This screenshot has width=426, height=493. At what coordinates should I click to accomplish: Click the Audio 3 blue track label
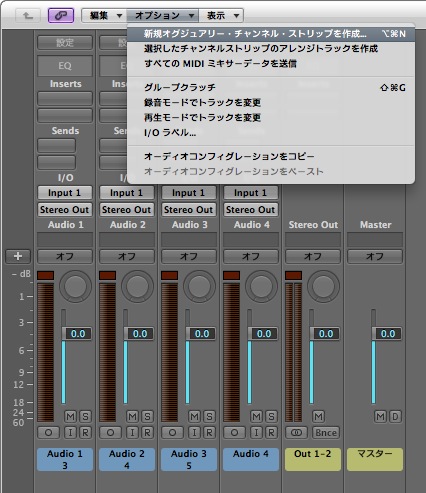(189, 459)
